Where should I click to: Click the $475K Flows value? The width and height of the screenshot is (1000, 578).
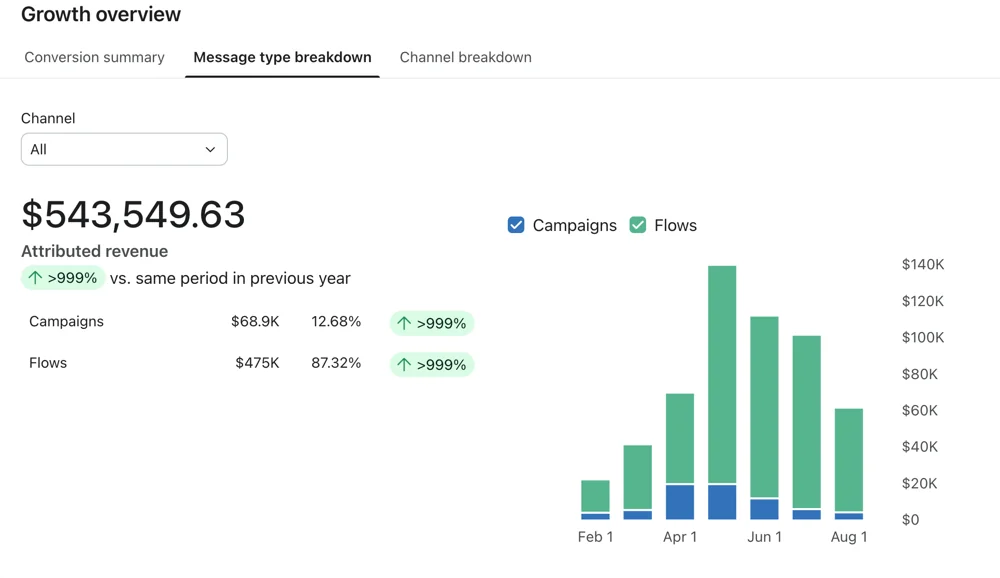pyautogui.click(x=258, y=363)
